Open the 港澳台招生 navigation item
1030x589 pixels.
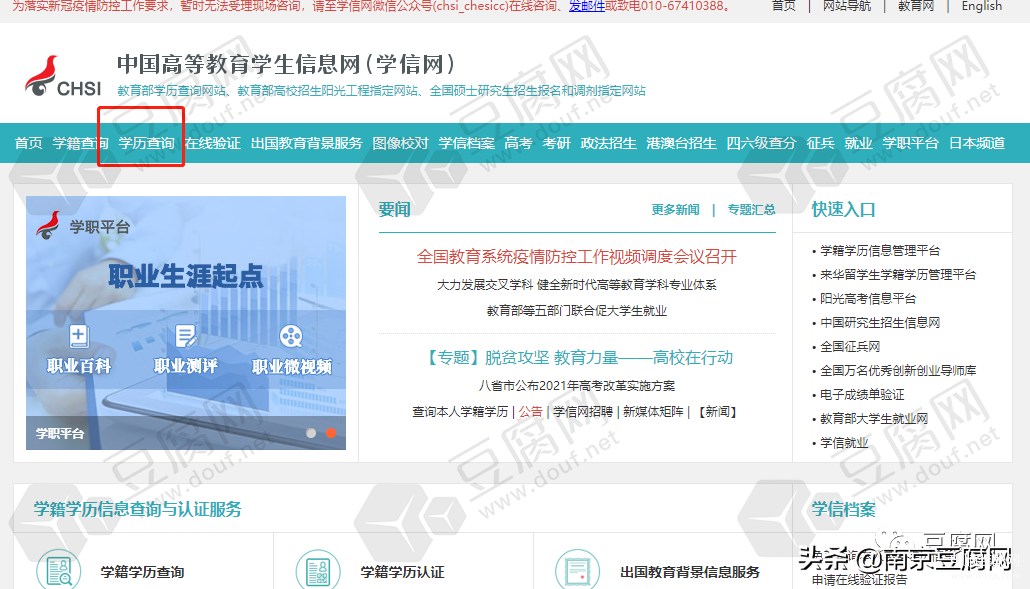pyautogui.click(x=681, y=143)
